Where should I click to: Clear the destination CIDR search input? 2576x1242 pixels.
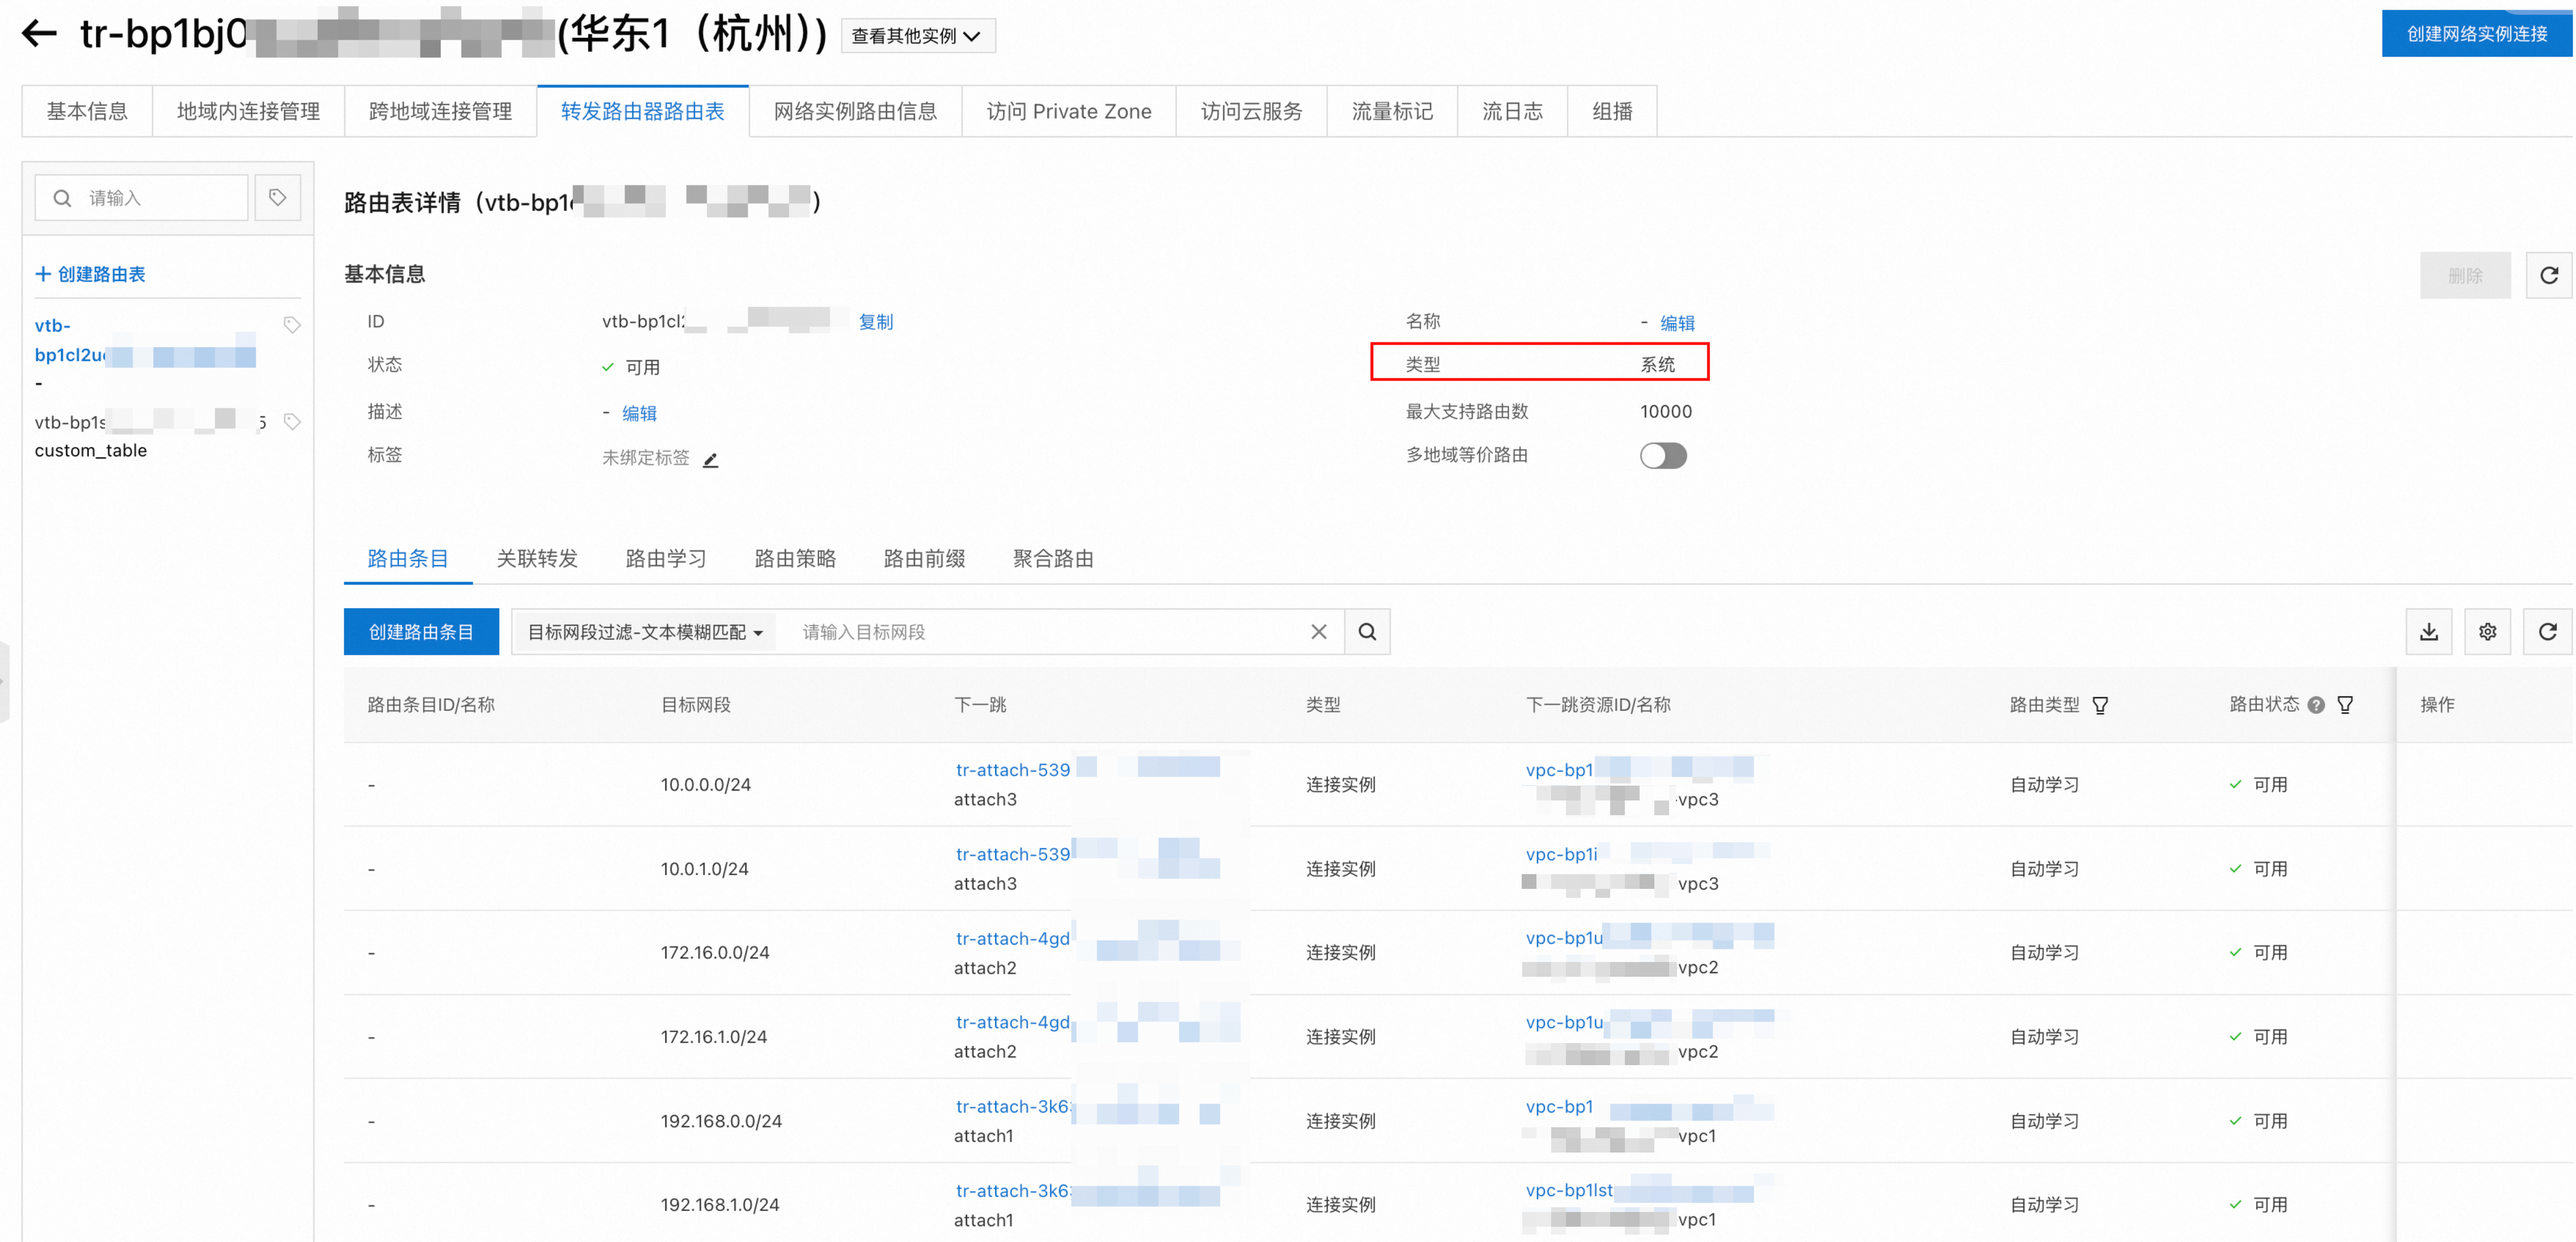point(1318,632)
